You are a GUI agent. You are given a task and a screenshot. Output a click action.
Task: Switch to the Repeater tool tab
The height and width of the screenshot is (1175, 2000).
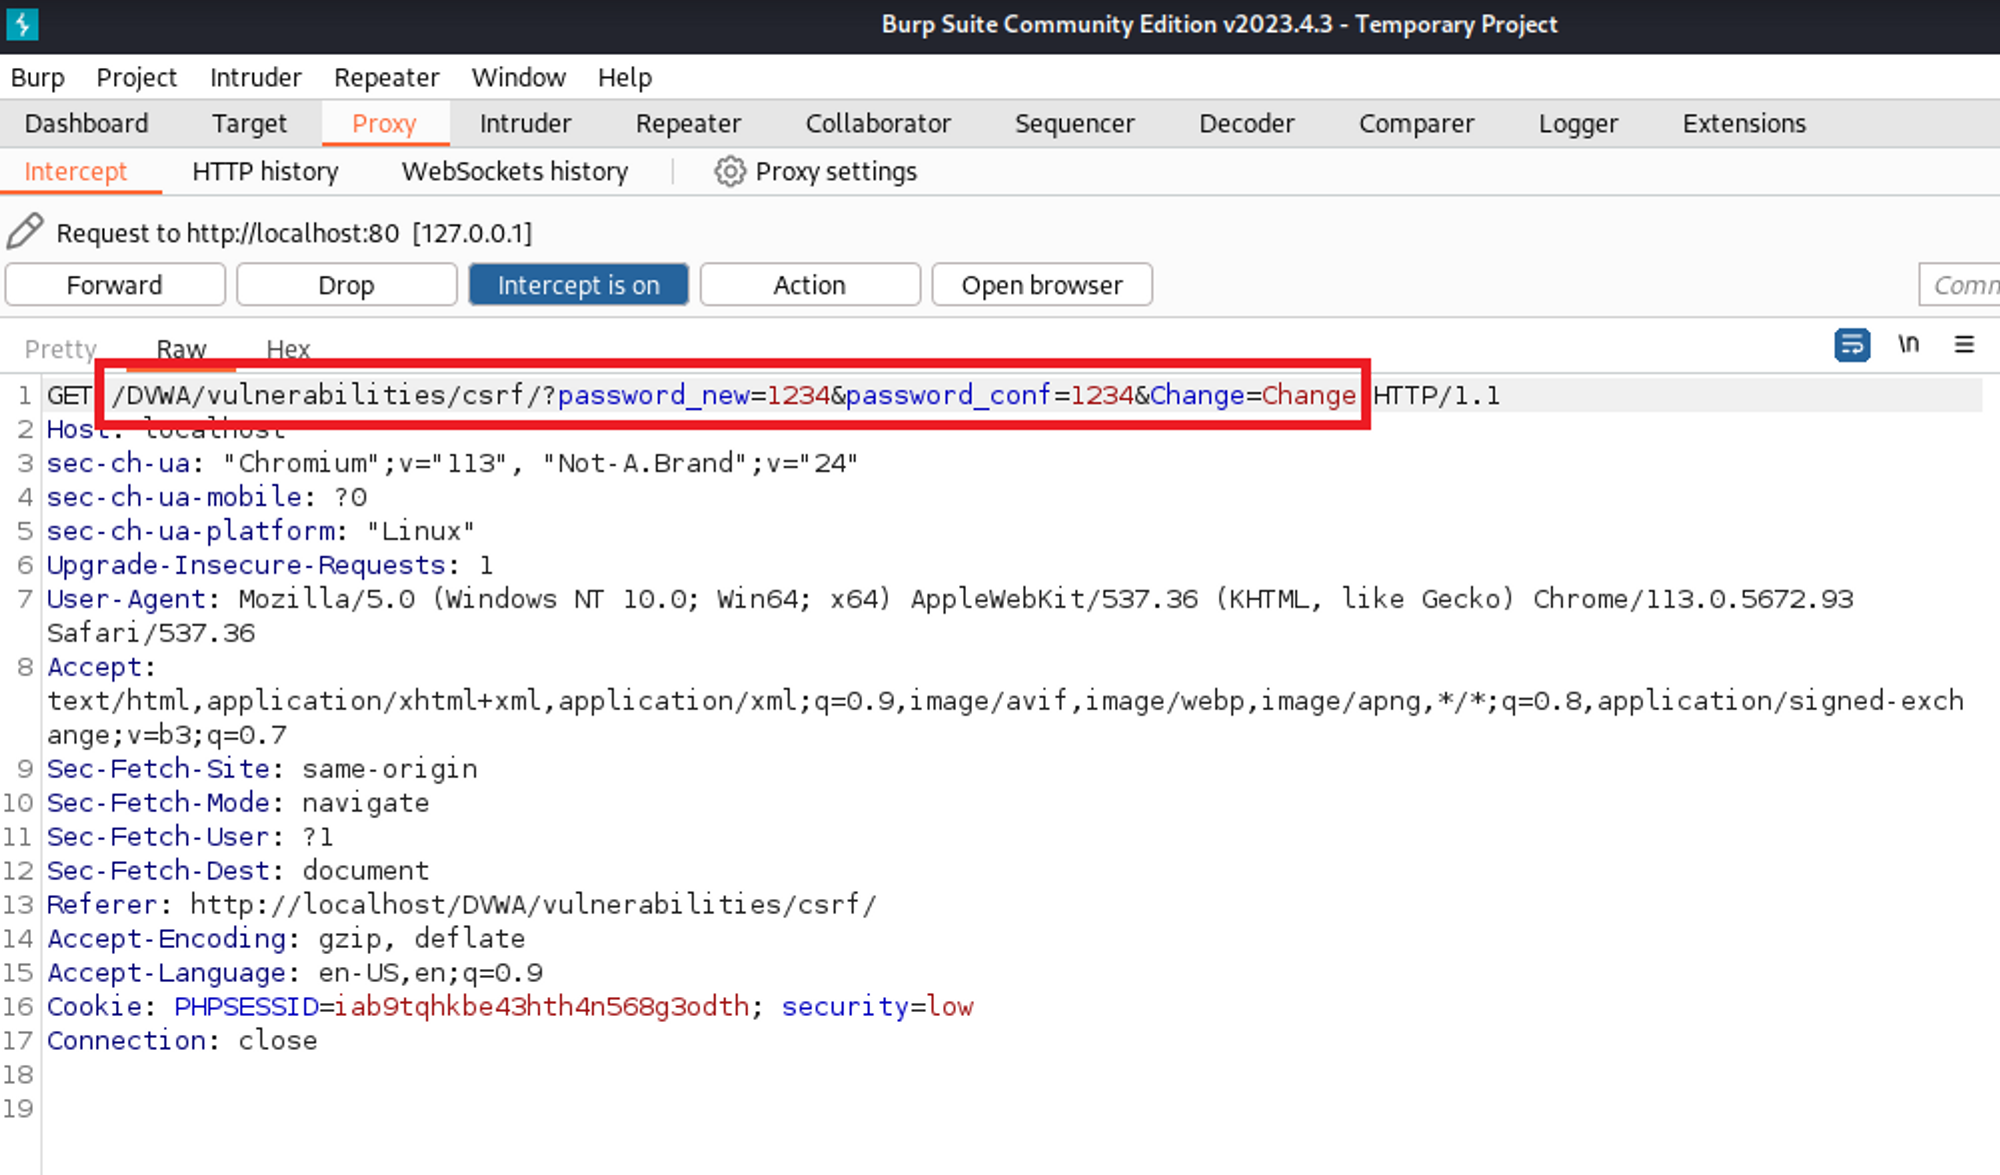click(x=688, y=123)
